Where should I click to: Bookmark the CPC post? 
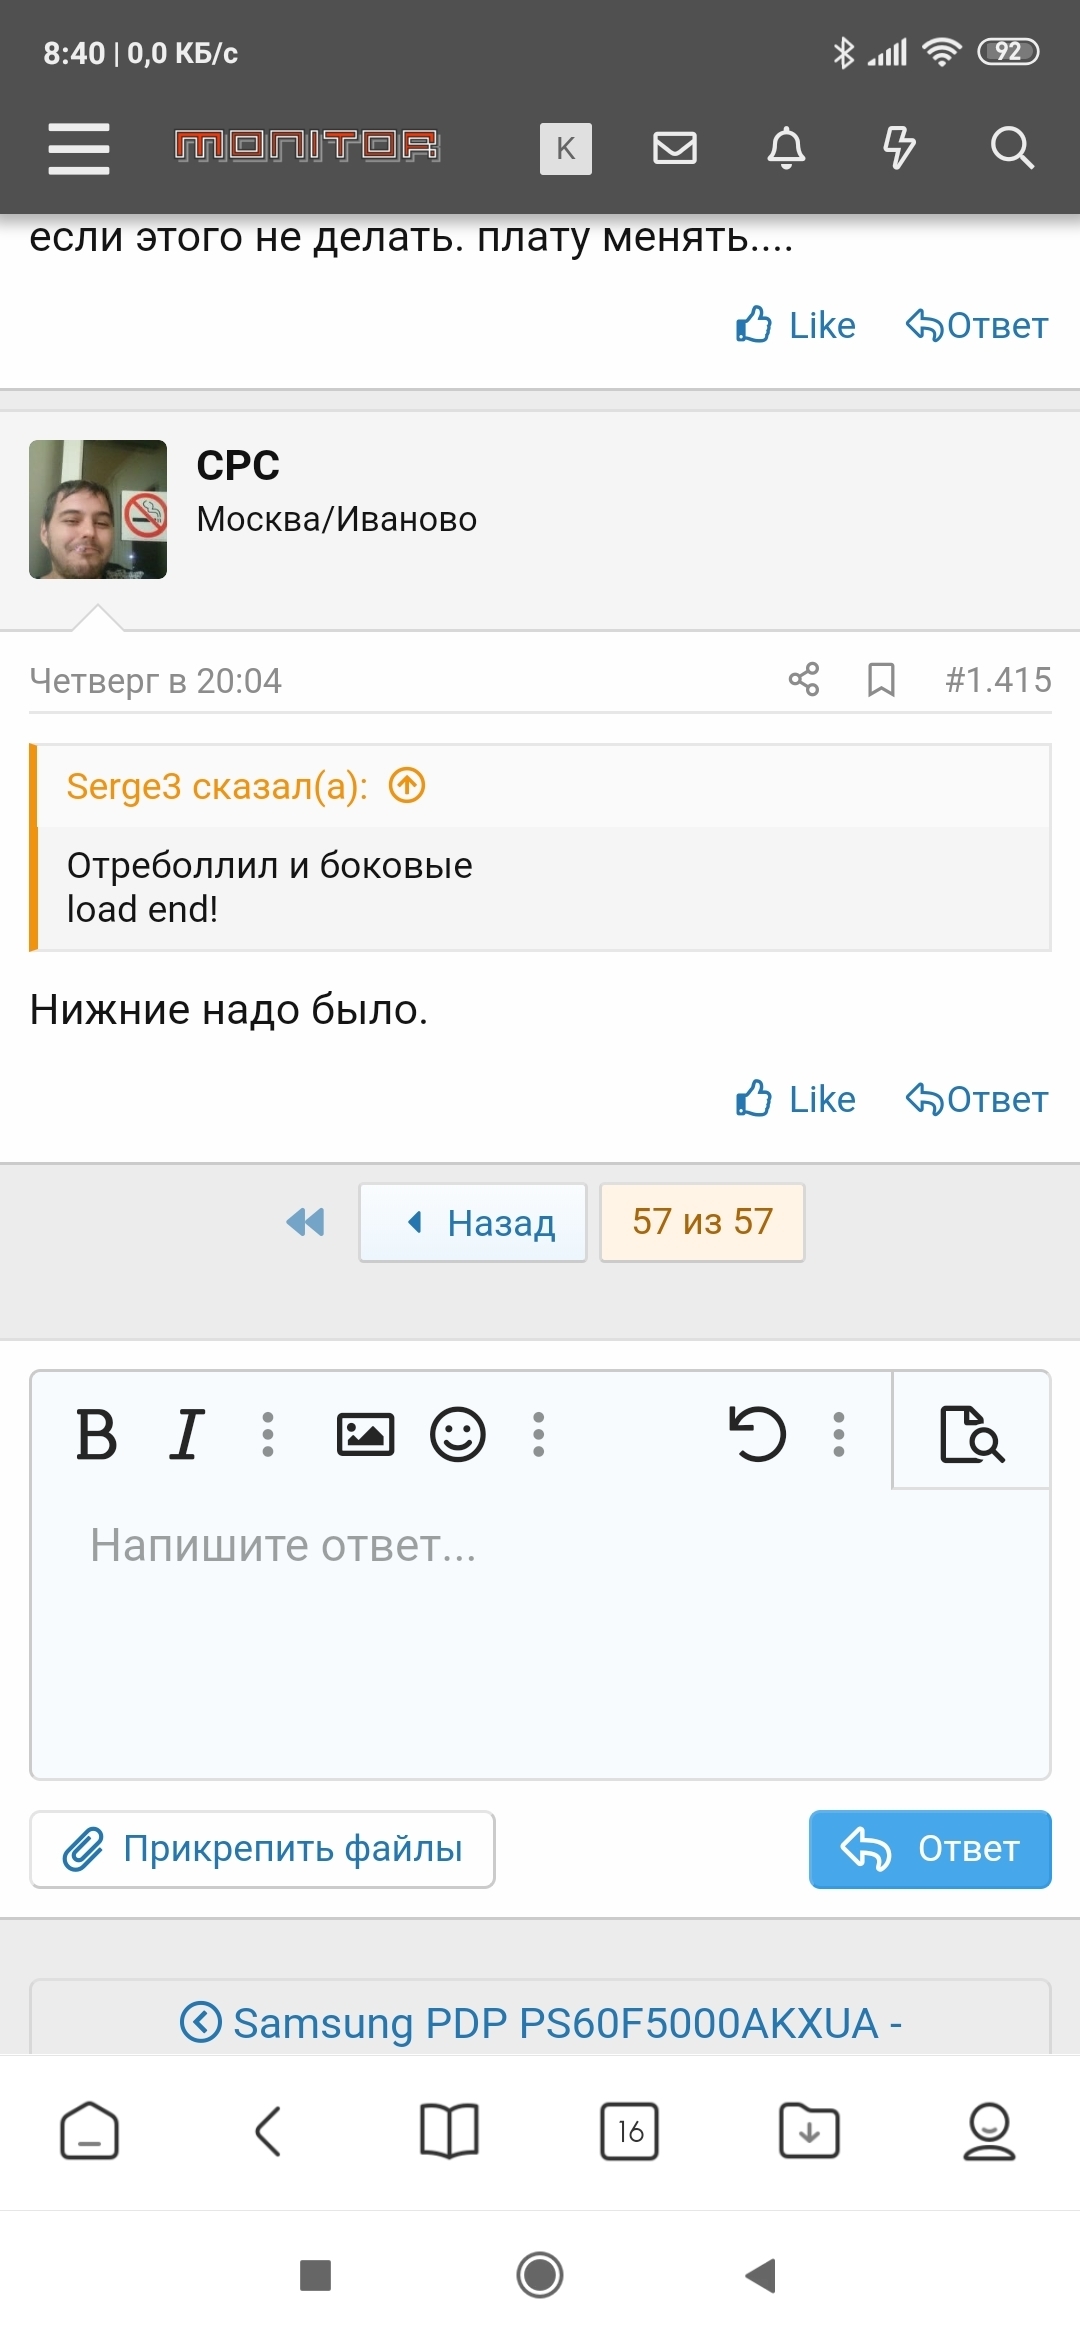(x=881, y=680)
